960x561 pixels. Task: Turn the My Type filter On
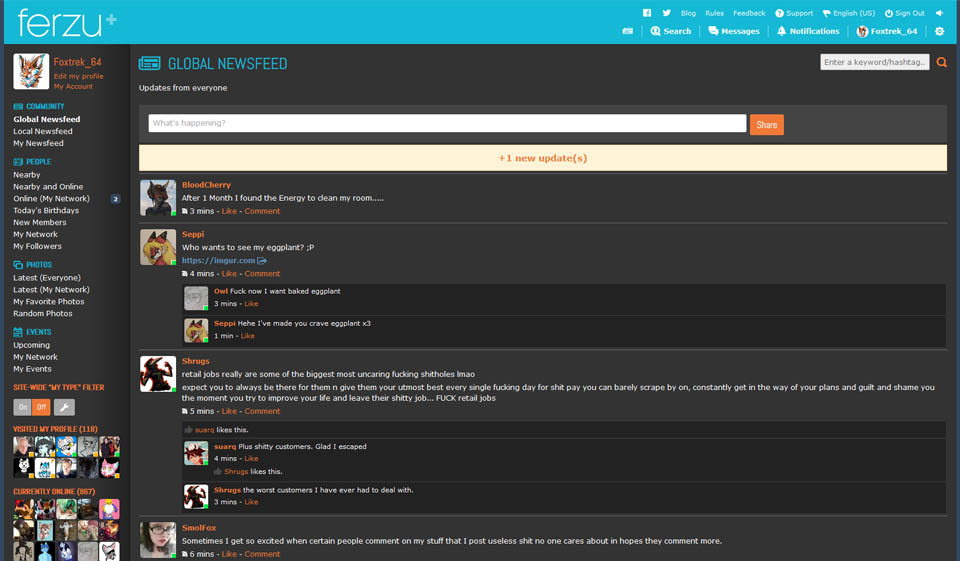(22, 407)
